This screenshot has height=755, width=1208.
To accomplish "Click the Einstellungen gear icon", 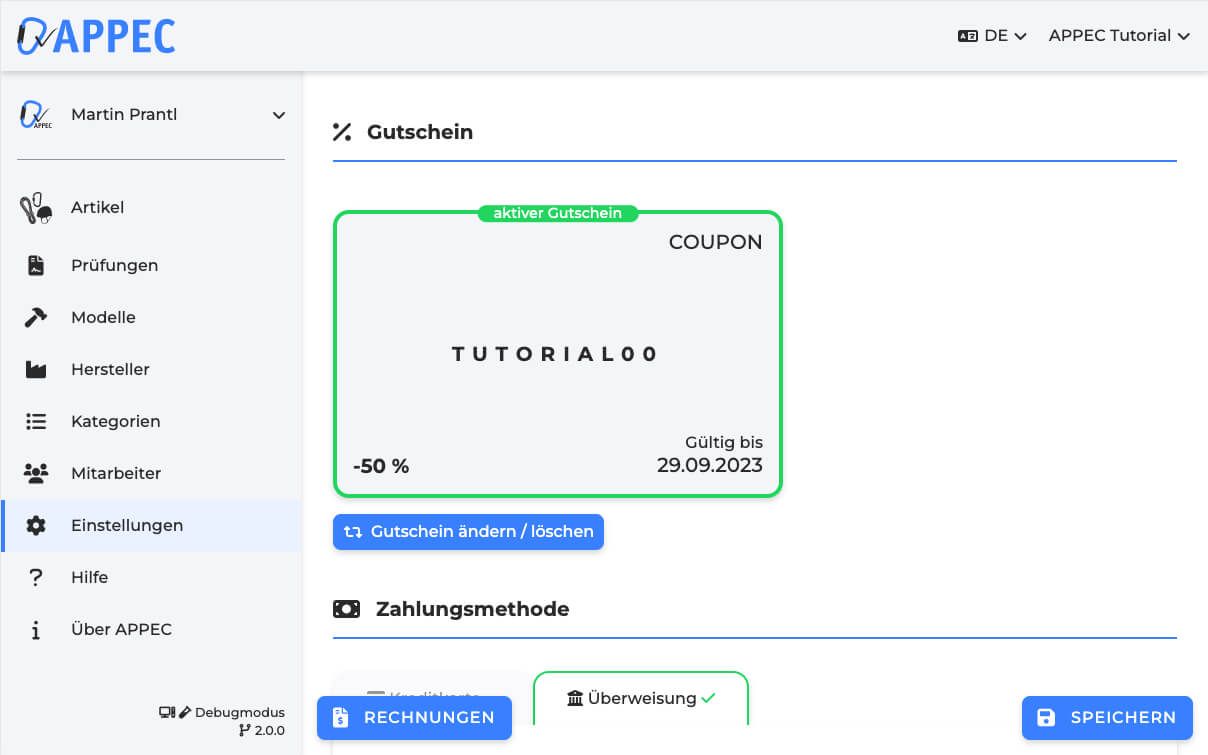I will (36, 525).
